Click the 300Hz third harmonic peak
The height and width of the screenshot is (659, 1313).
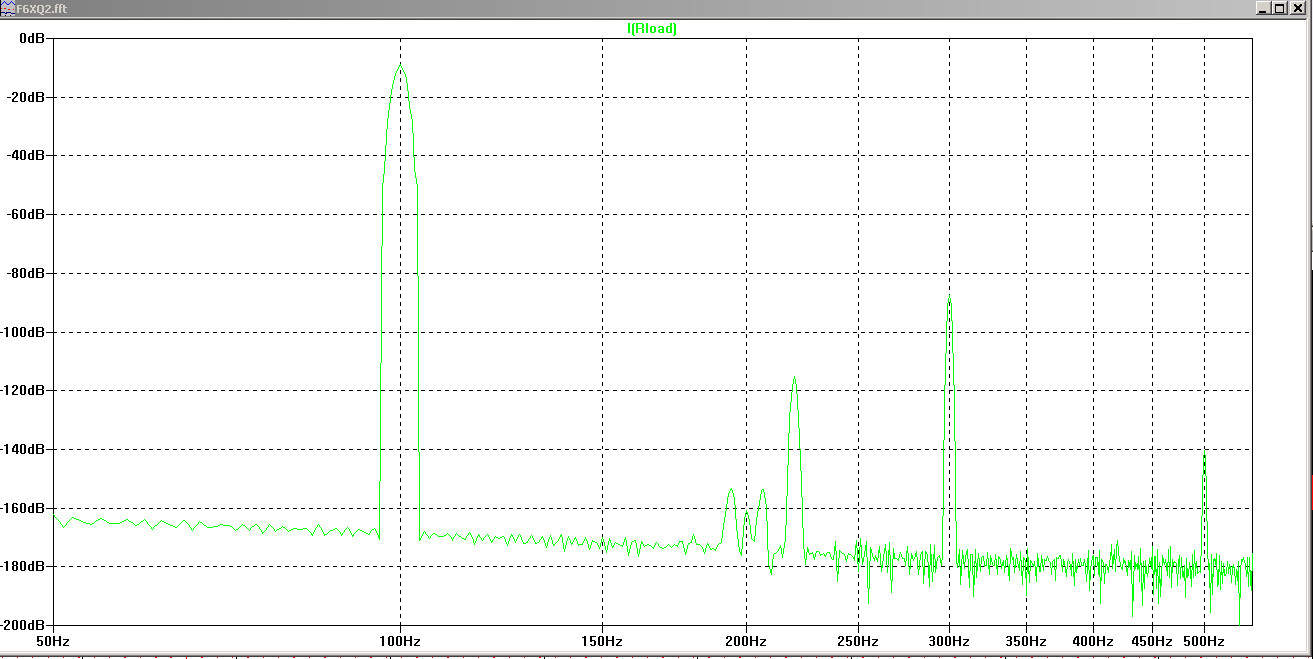coord(949,298)
